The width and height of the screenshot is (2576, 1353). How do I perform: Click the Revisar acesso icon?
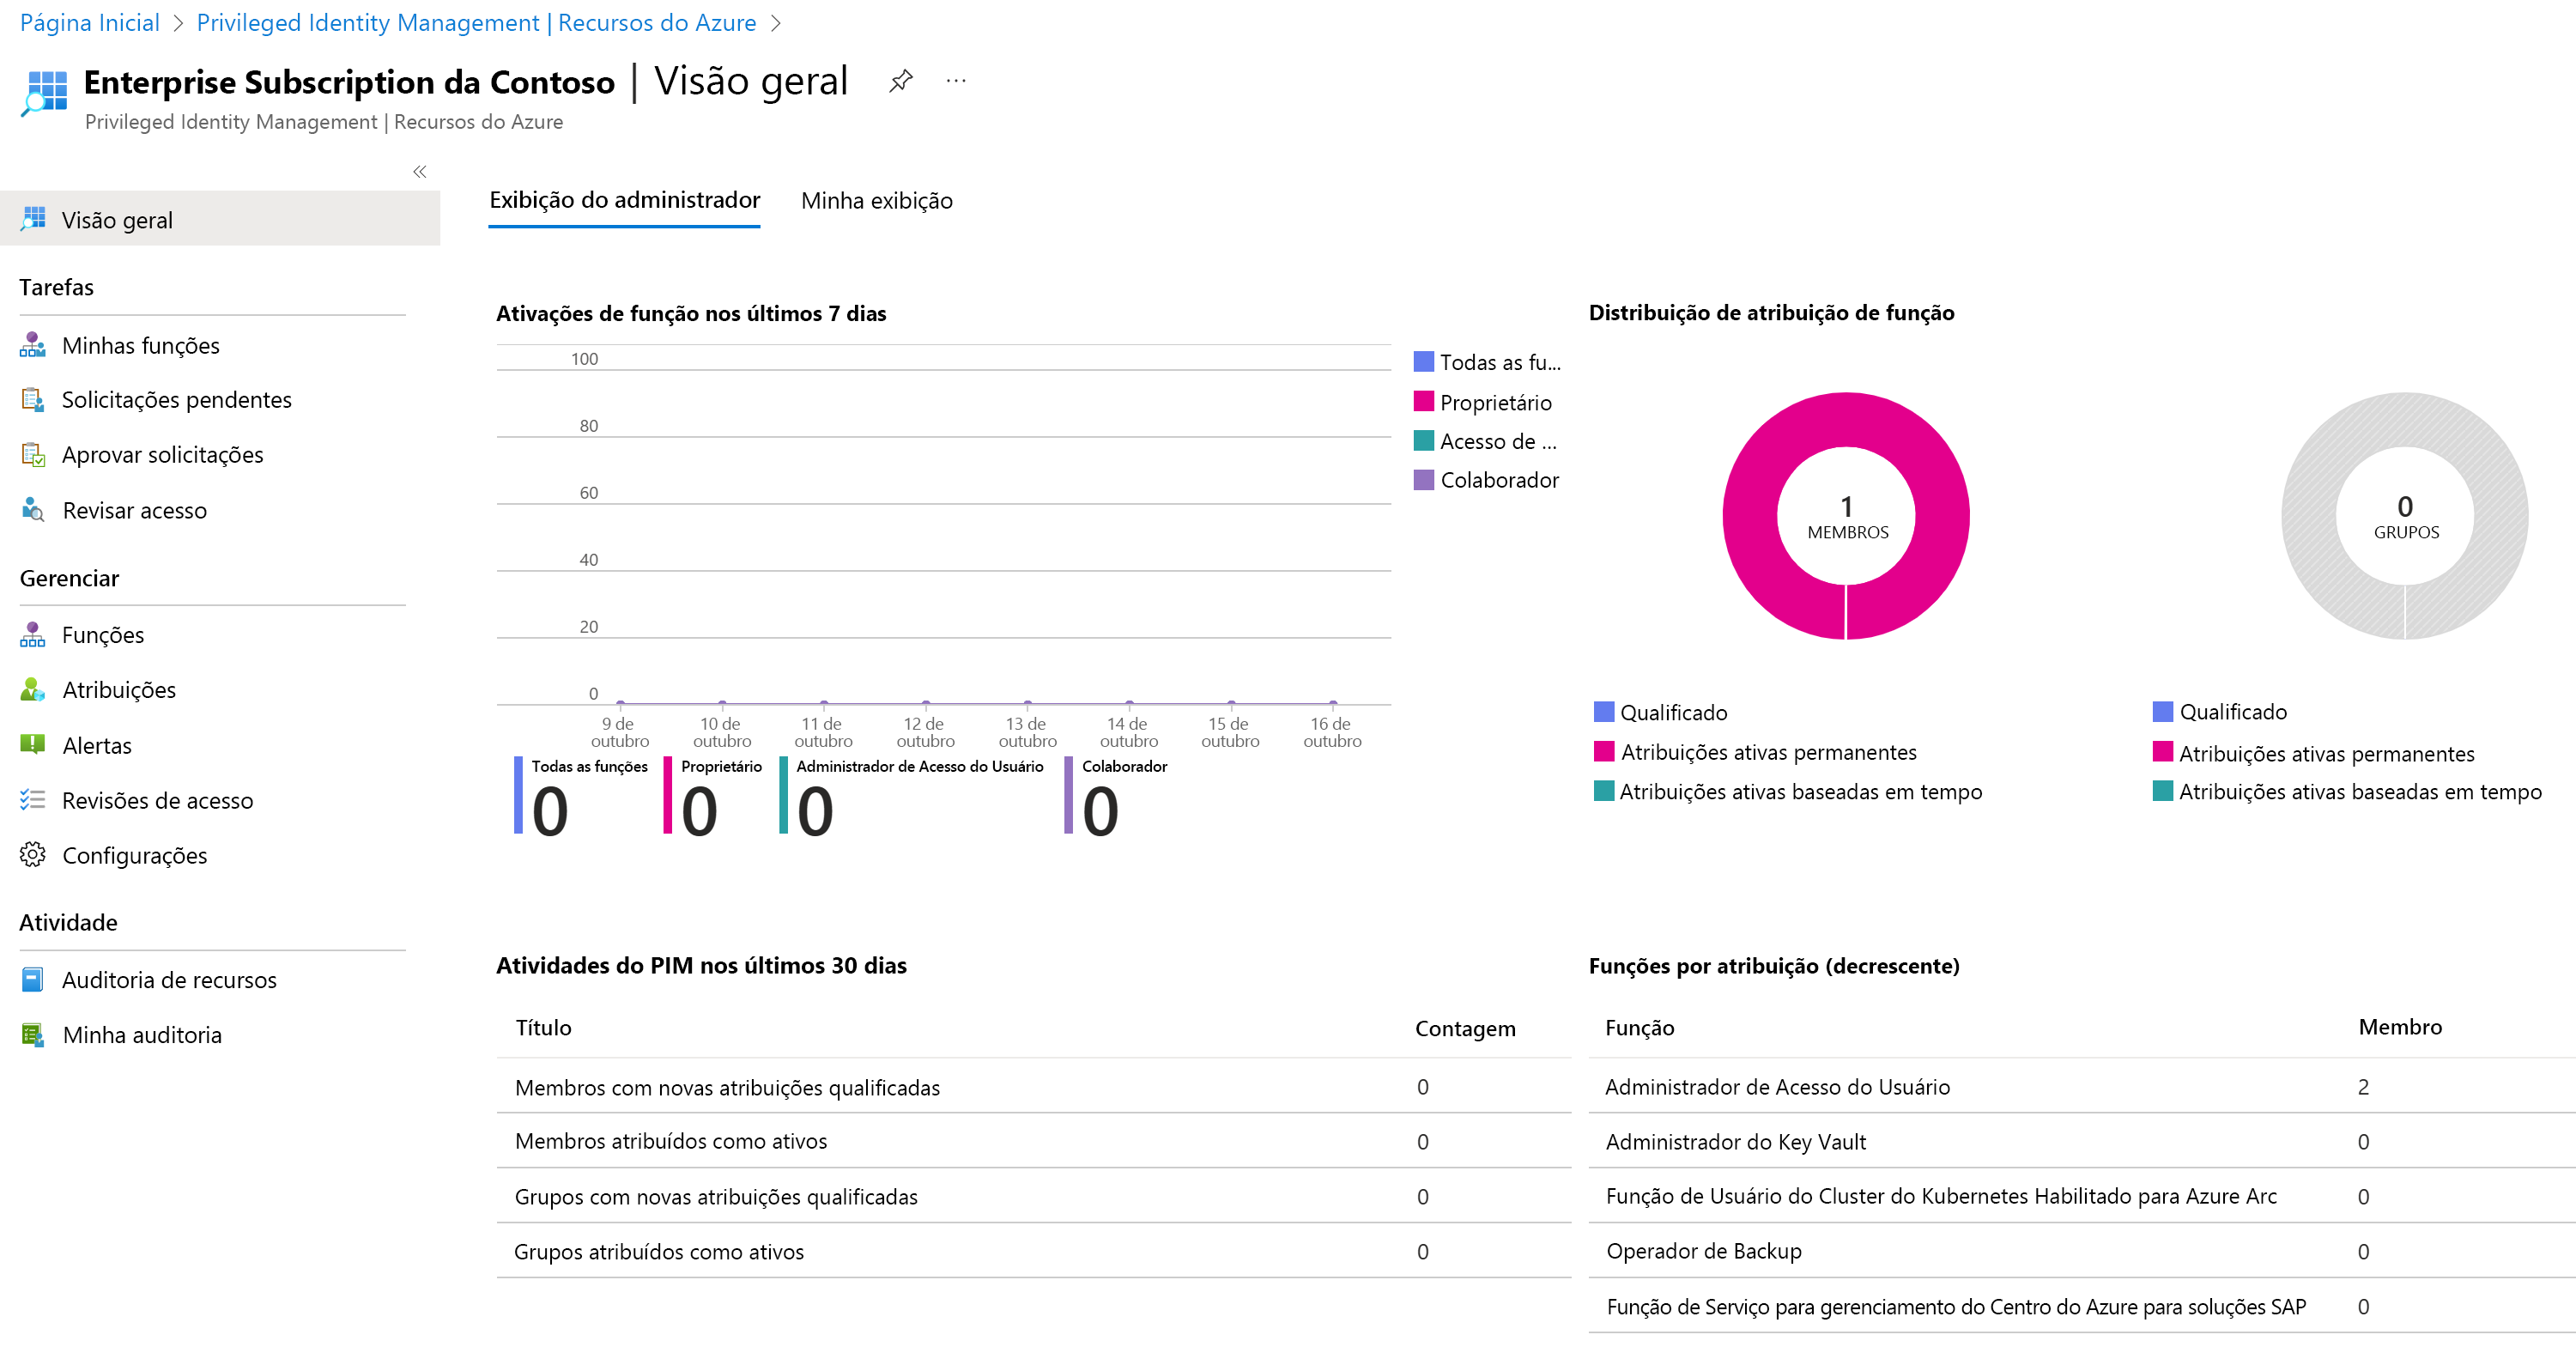coord(33,510)
